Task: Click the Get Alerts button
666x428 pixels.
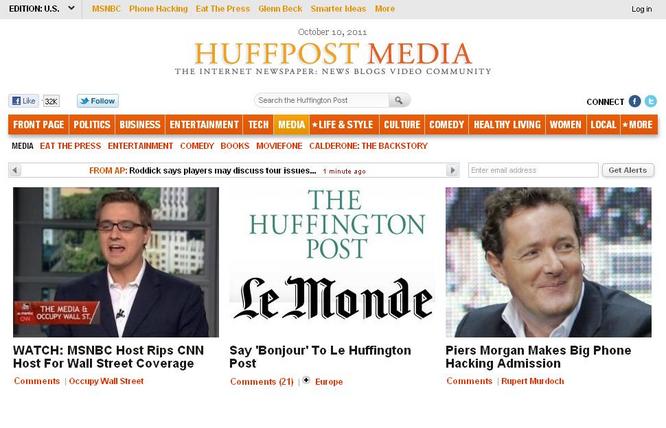Action: click(x=628, y=170)
